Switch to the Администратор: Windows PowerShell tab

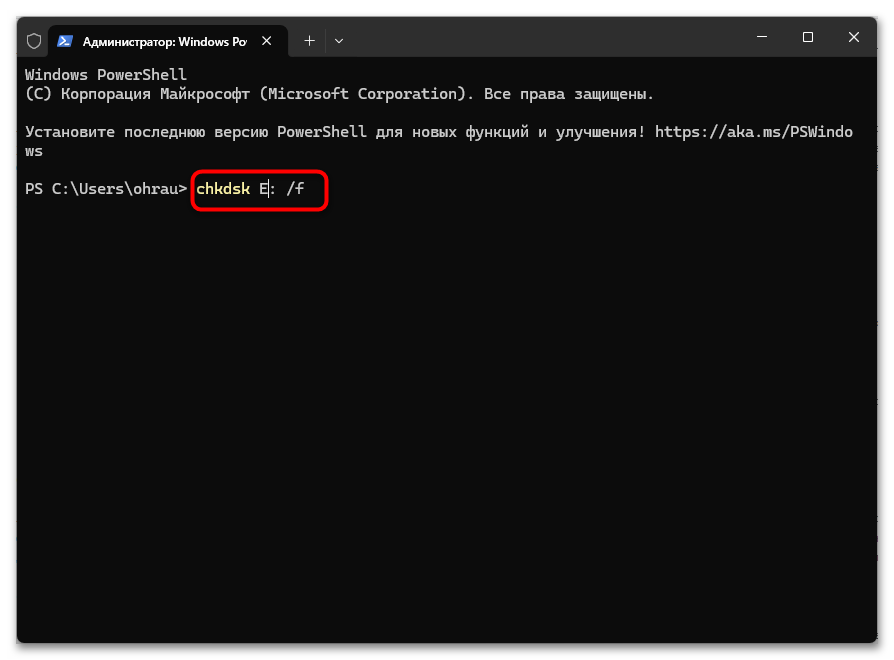(168, 41)
